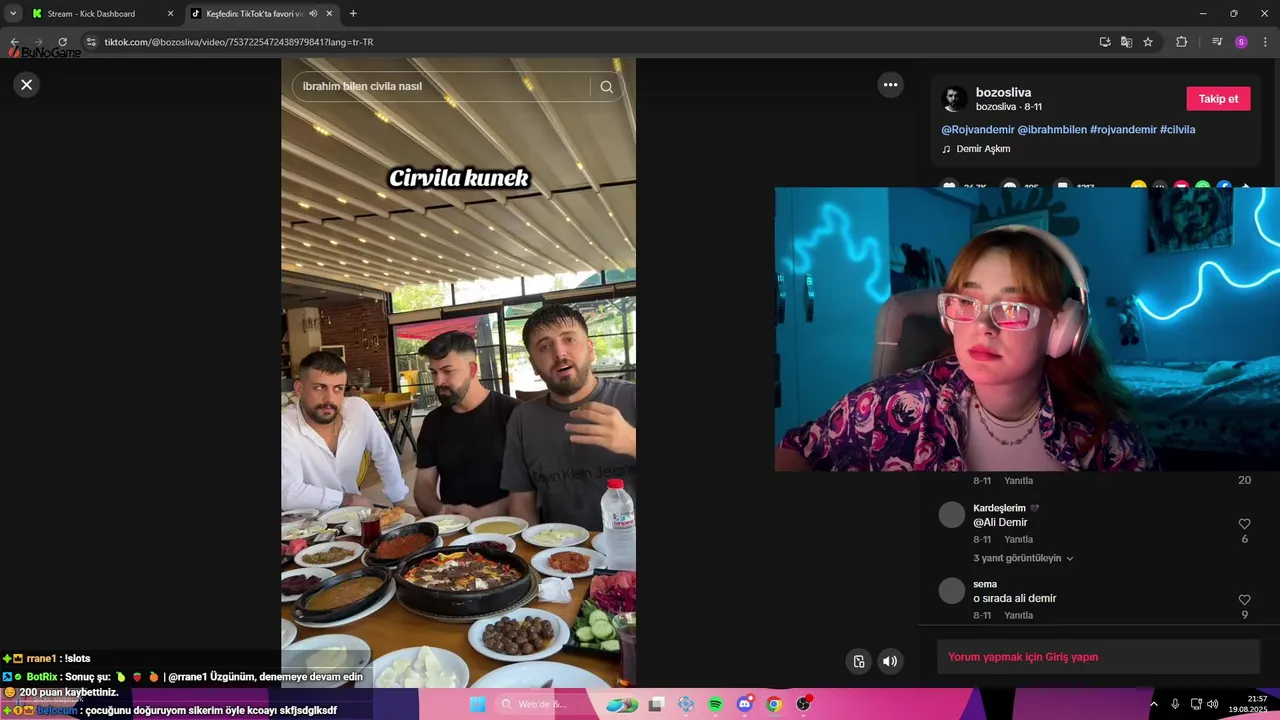Click @Ali Demir mention in comment
Image resolution: width=1280 pixels, height=720 pixels.
1000,523
